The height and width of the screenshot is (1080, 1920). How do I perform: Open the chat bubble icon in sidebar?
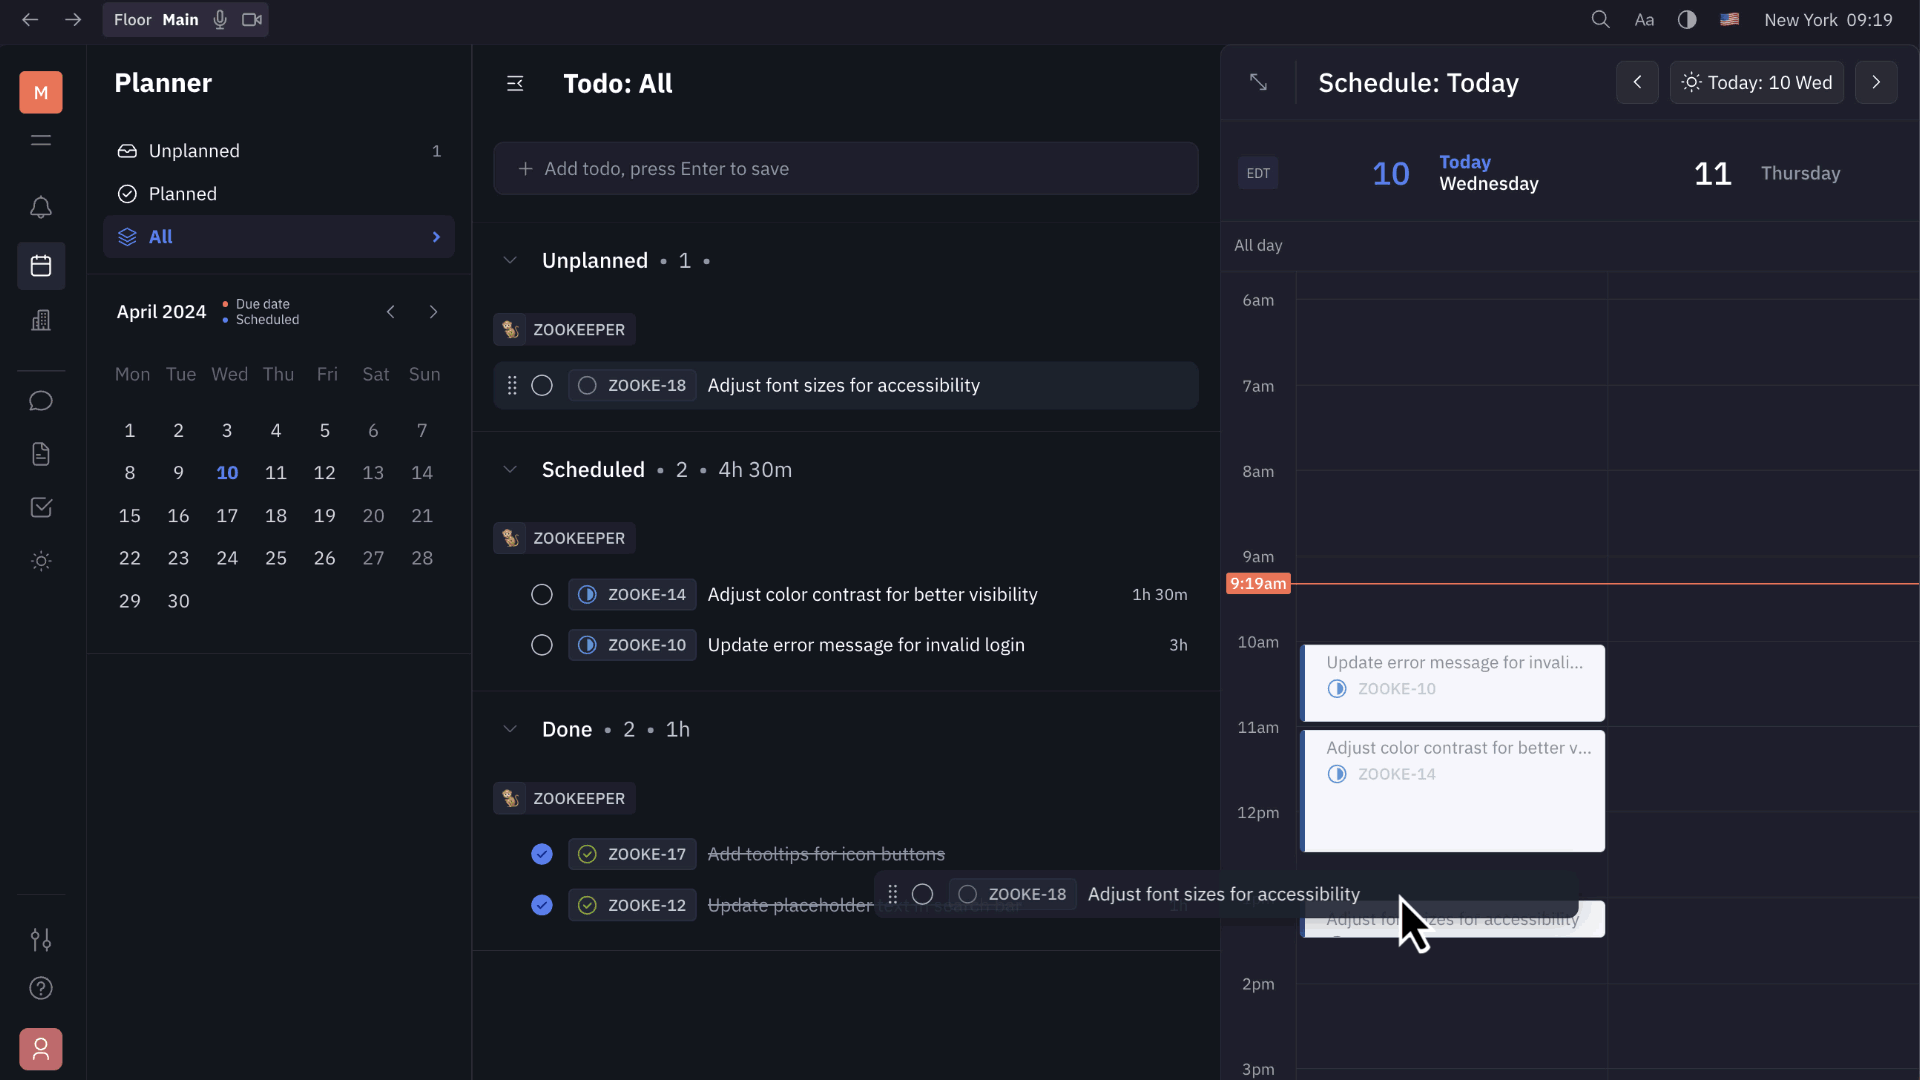click(41, 400)
